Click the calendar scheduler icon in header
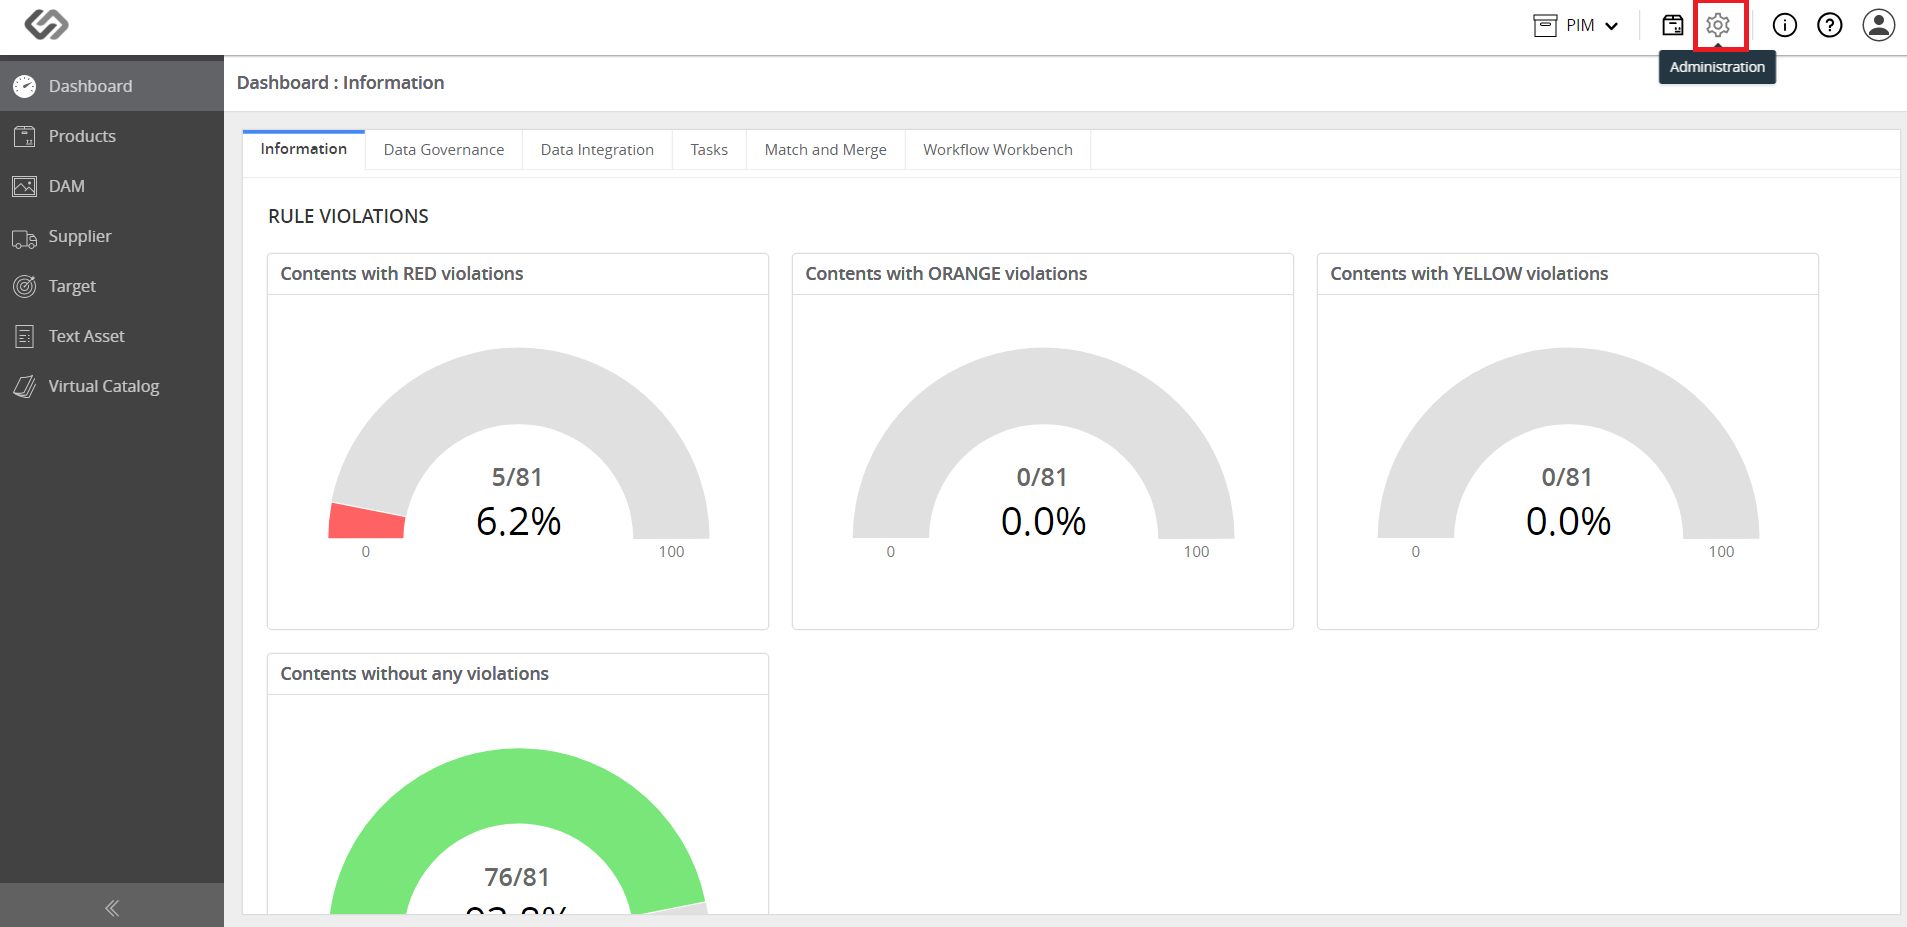The image size is (1907, 927). [x=1673, y=25]
